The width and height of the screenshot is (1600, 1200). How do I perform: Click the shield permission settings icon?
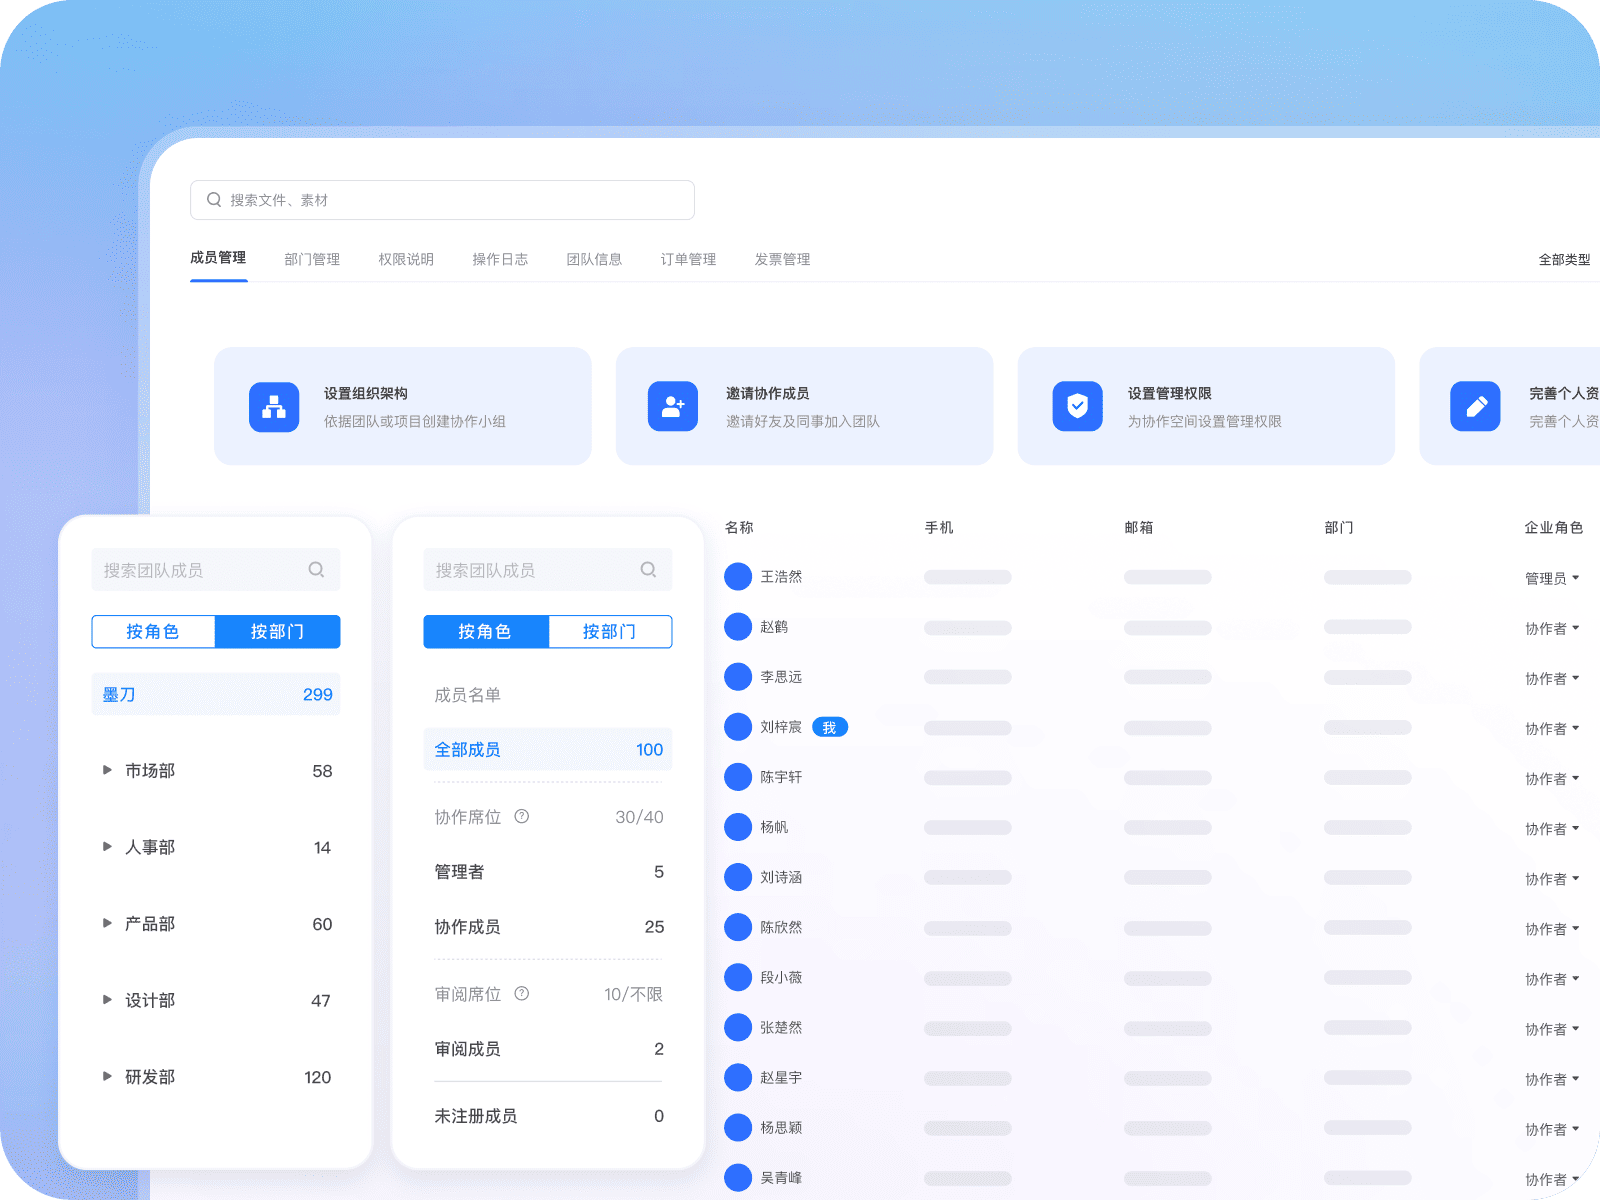click(x=1077, y=407)
